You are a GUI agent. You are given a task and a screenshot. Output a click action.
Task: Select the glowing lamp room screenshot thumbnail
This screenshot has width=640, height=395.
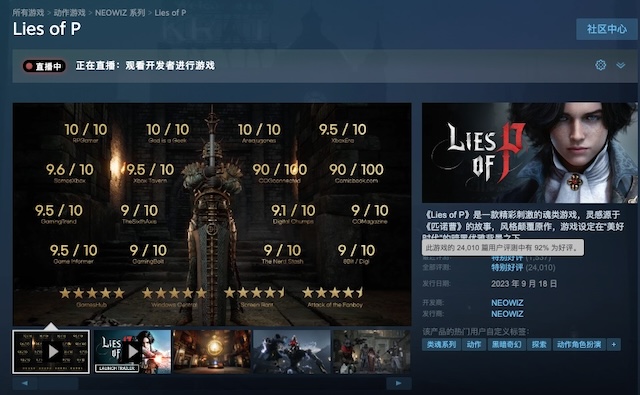point(212,352)
